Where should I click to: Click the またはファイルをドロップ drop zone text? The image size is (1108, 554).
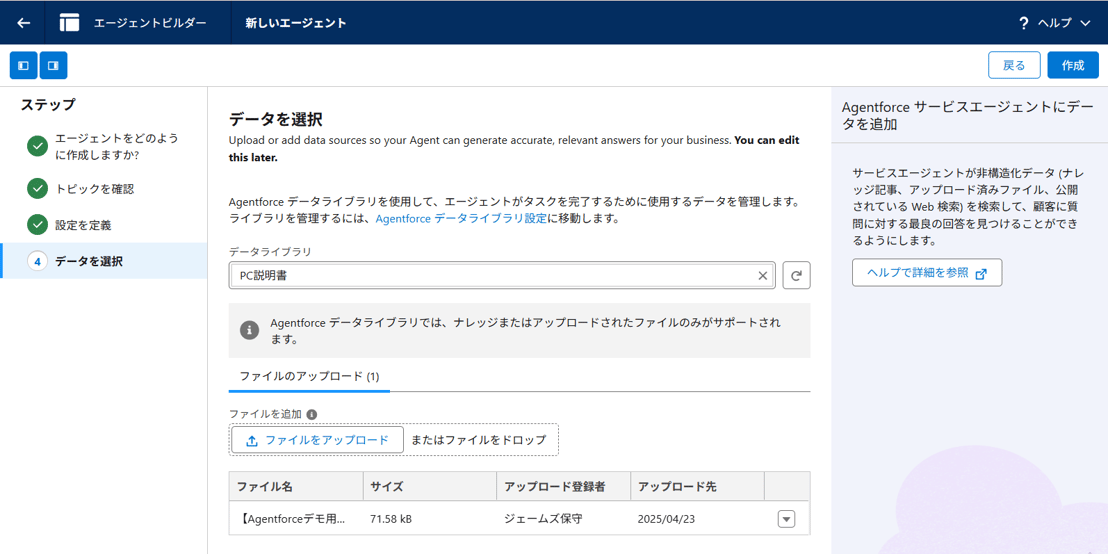pyautogui.click(x=479, y=440)
